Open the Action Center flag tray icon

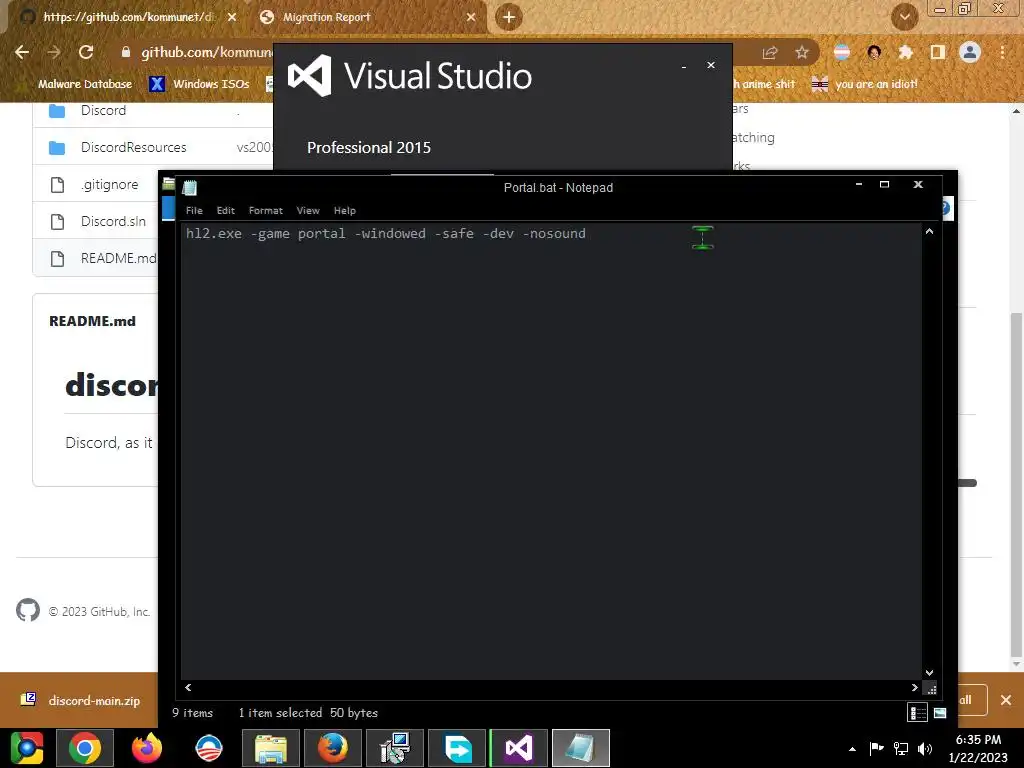click(876, 748)
